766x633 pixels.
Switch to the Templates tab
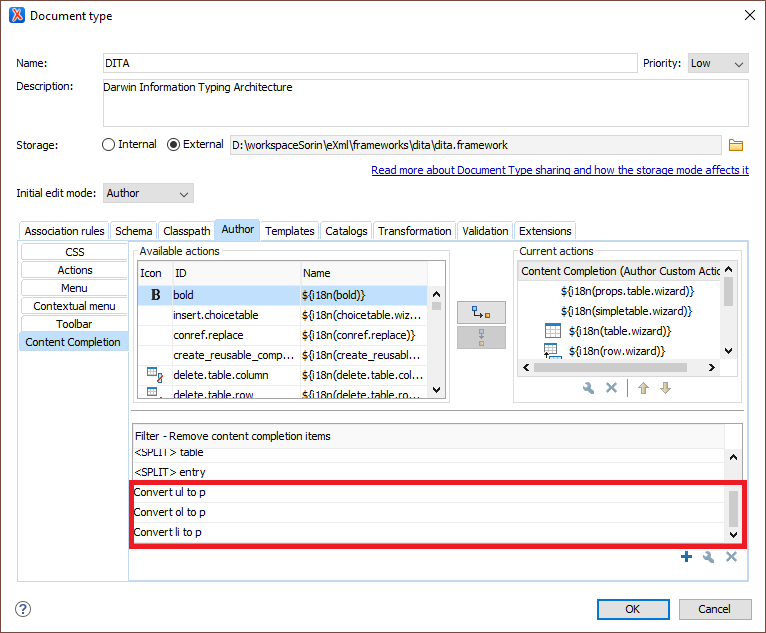pyautogui.click(x=289, y=231)
